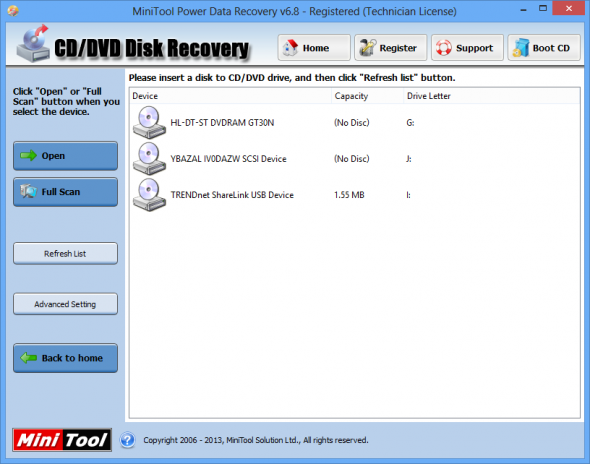
Task: Open the Register button with key icon
Action: (390, 48)
